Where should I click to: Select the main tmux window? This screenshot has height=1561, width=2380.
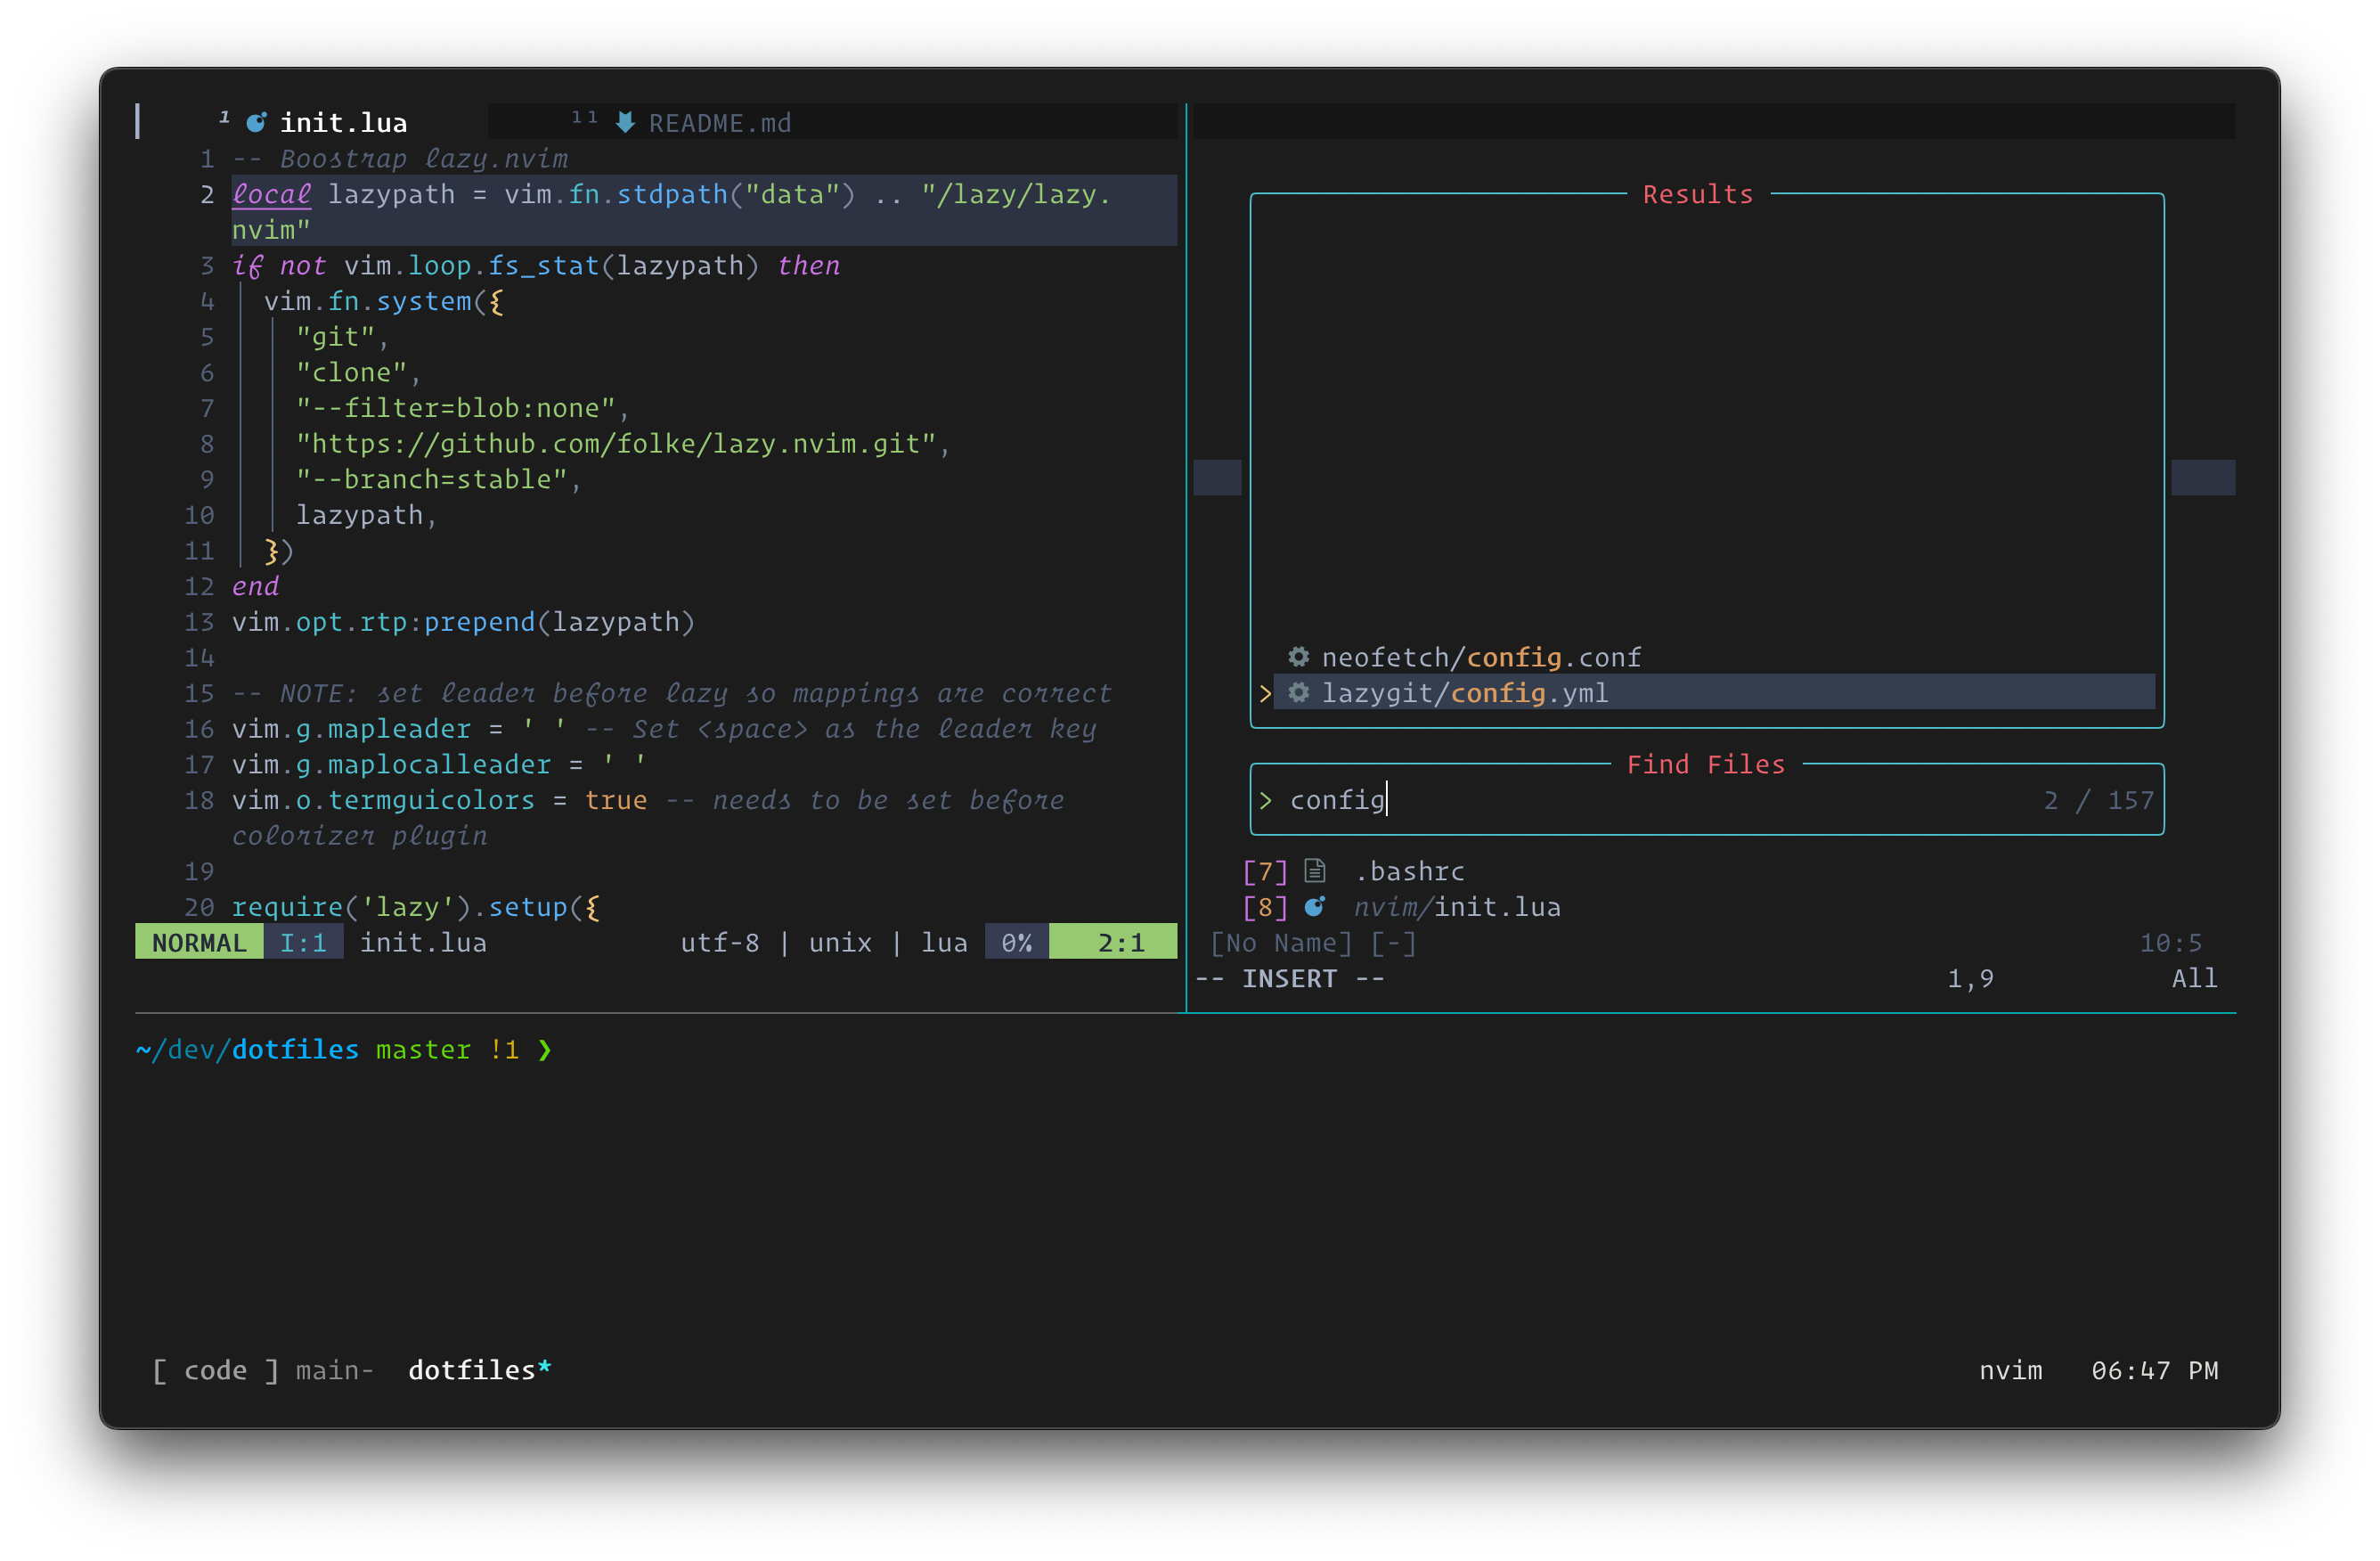pos(335,1370)
